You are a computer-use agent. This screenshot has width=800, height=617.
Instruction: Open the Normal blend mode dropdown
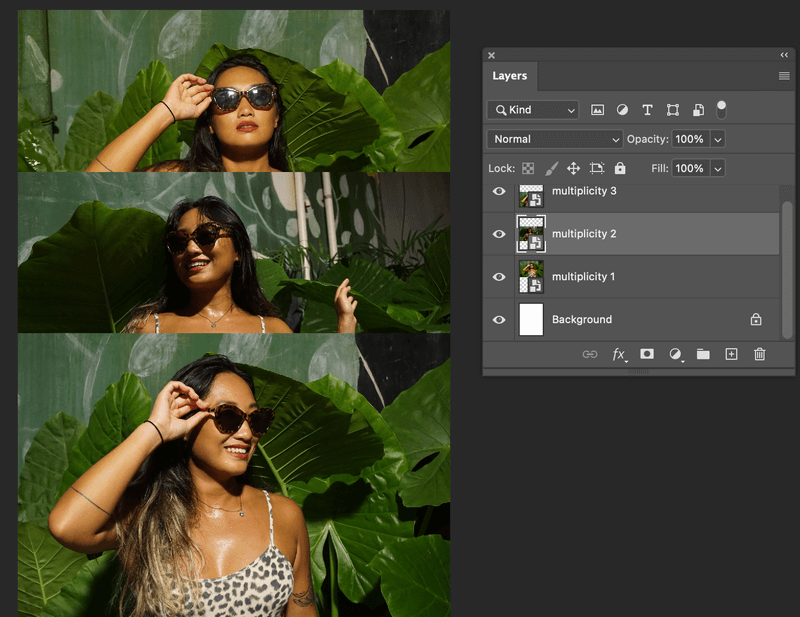coord(554,139)
